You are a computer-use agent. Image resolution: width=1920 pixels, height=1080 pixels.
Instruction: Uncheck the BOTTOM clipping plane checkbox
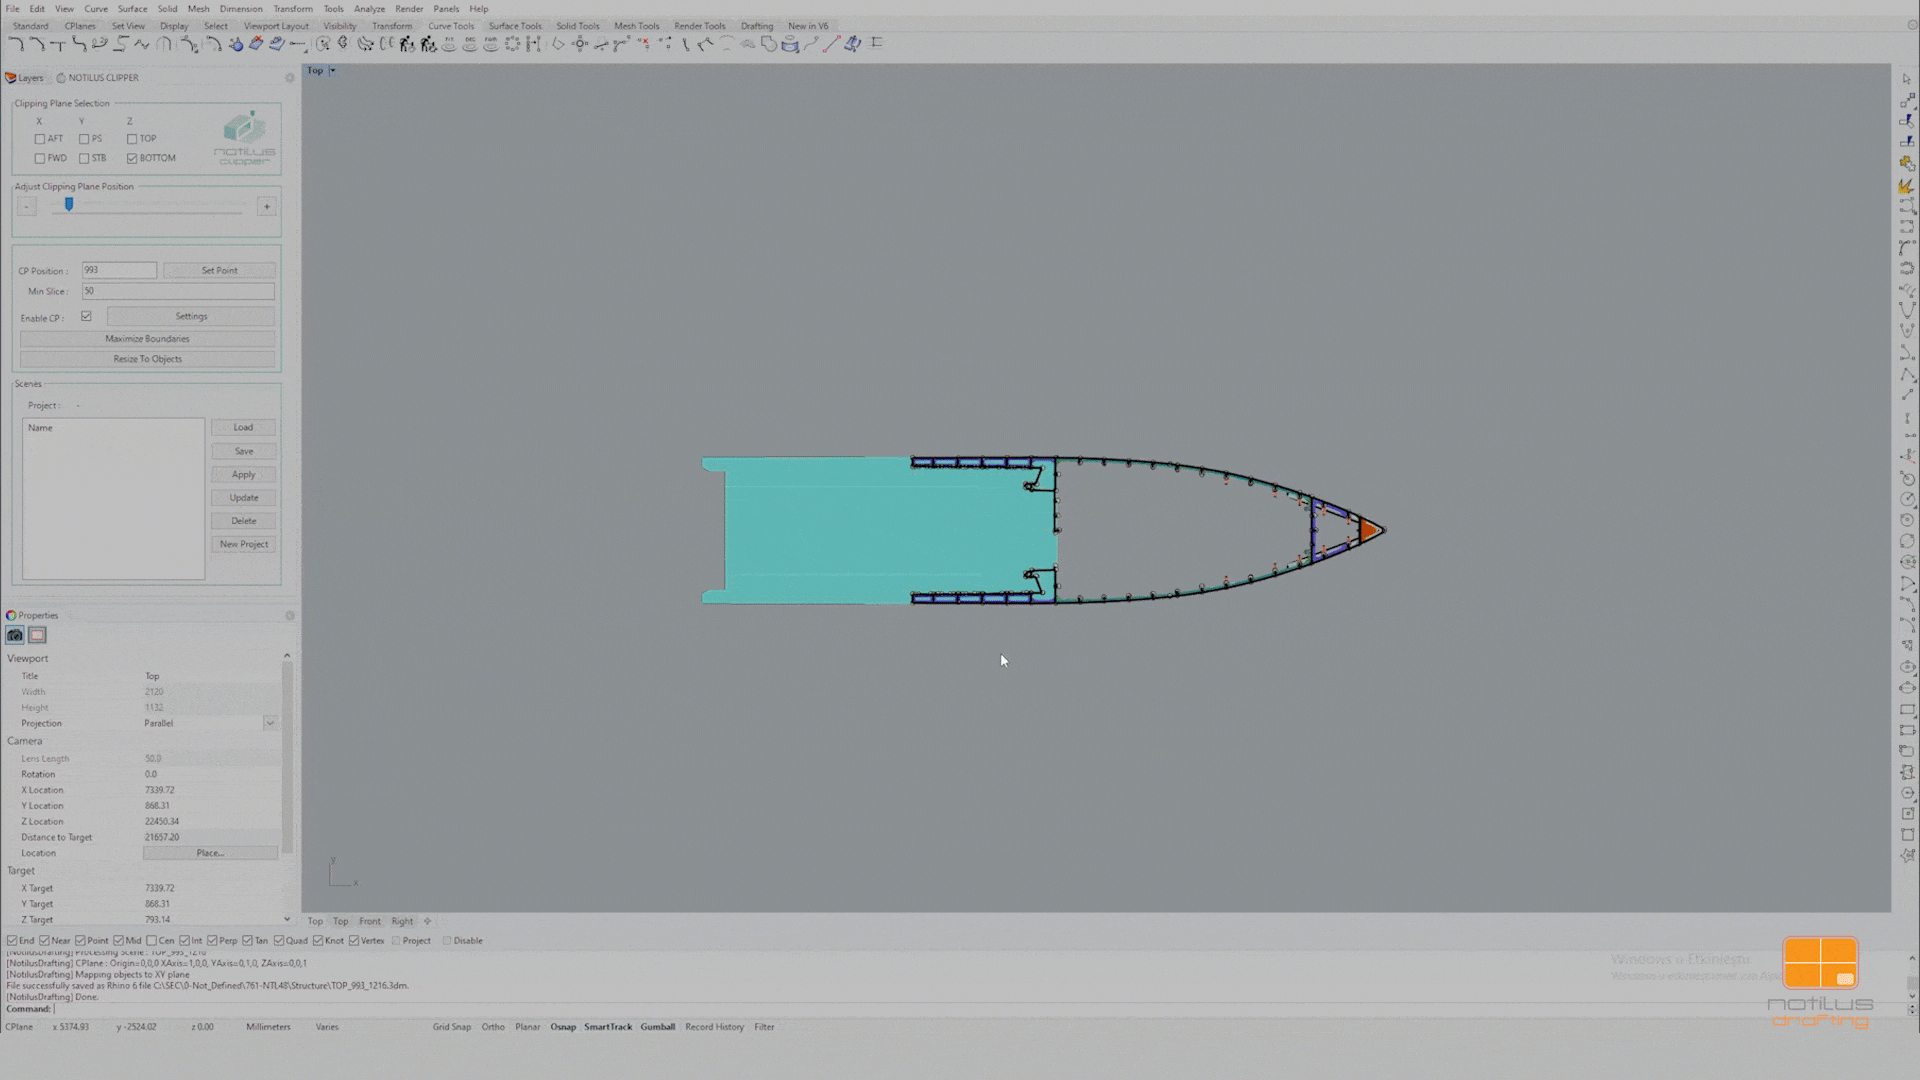pos(132,158)
